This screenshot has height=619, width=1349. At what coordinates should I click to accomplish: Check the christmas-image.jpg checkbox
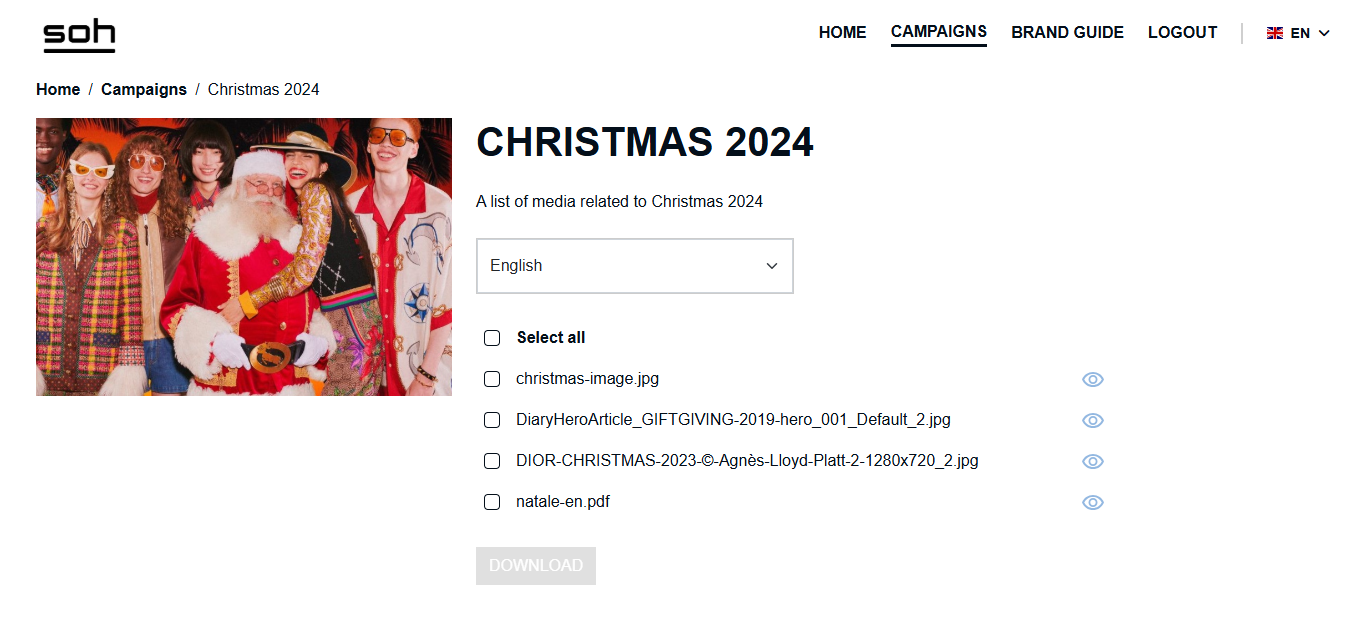[x=492, y=379]
